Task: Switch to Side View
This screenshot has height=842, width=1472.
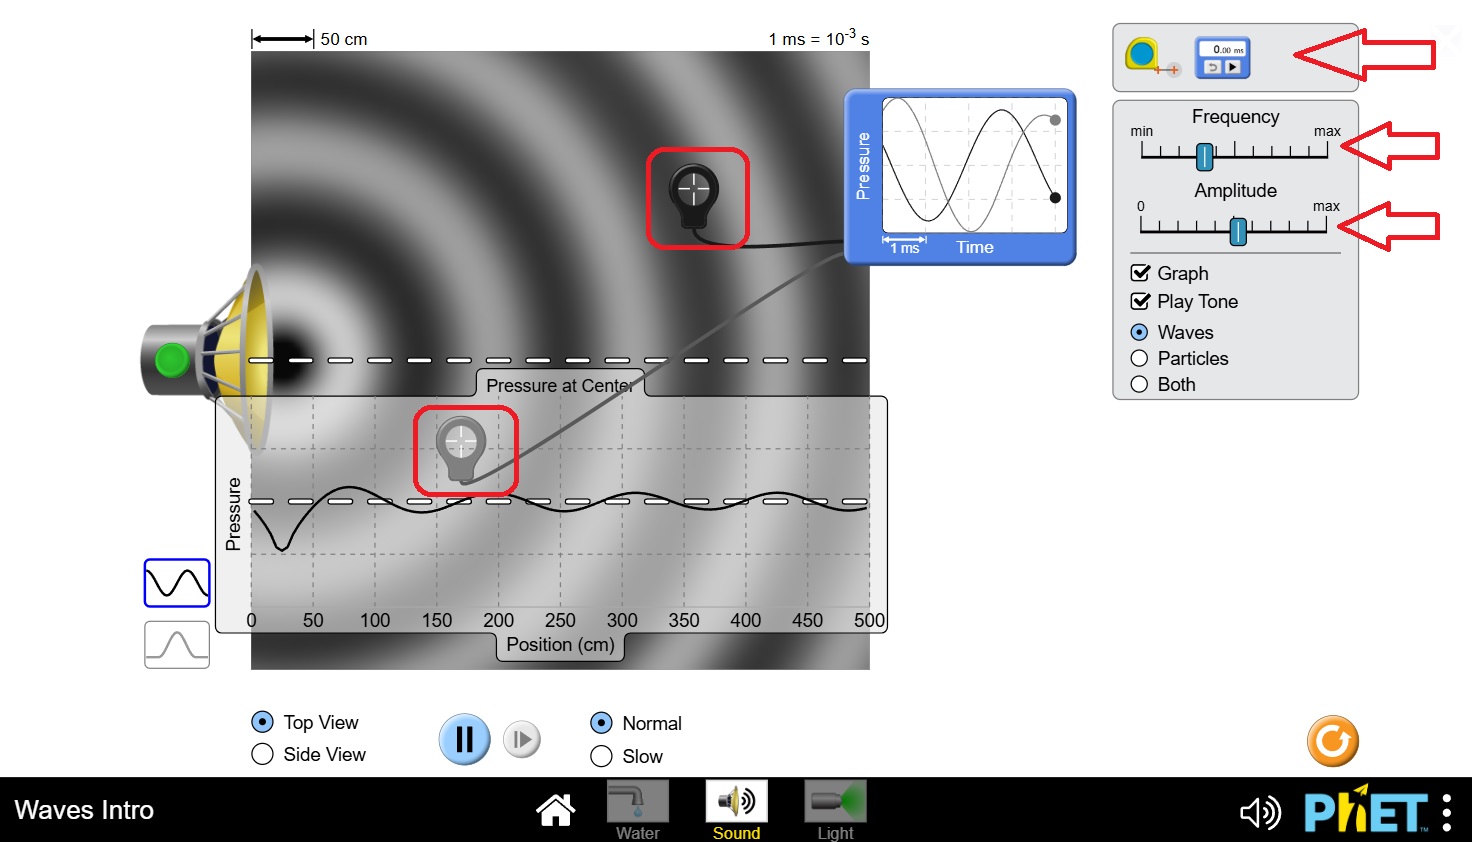Action: click(x=263, y=754)
